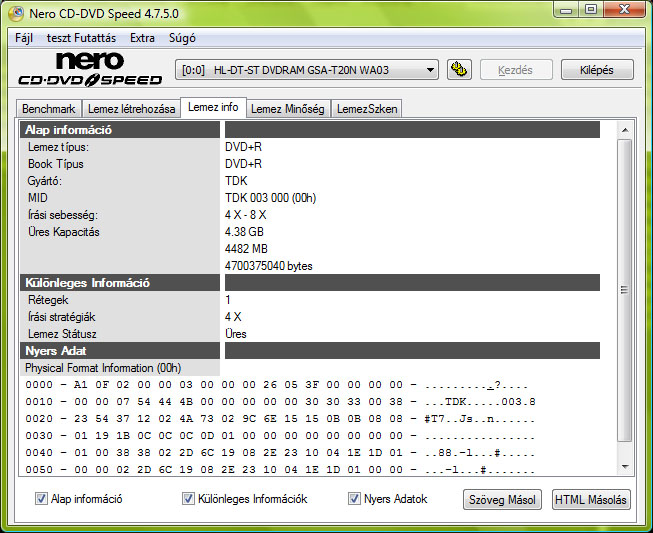The width and height of the screenshot is (653, 533).
Task: Click the scrollbar down arrow
Action: (x=625, y=466)
